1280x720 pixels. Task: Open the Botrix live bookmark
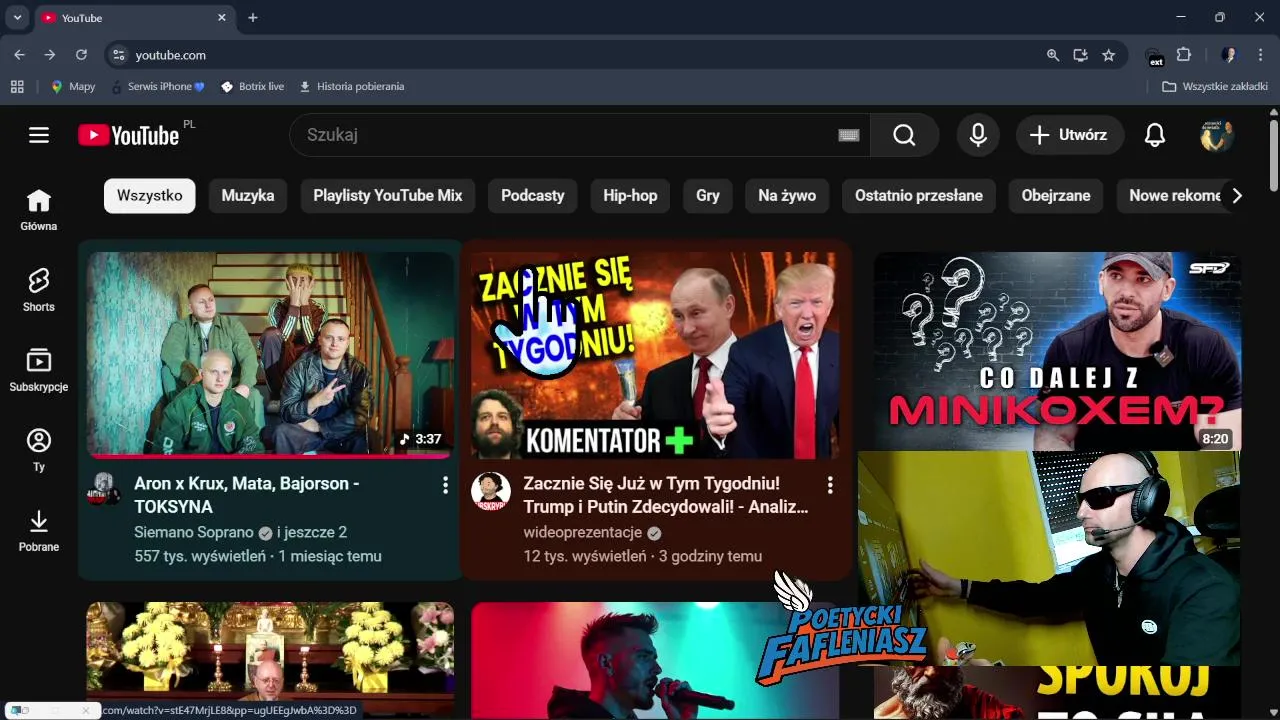click(x=252, y=86)
